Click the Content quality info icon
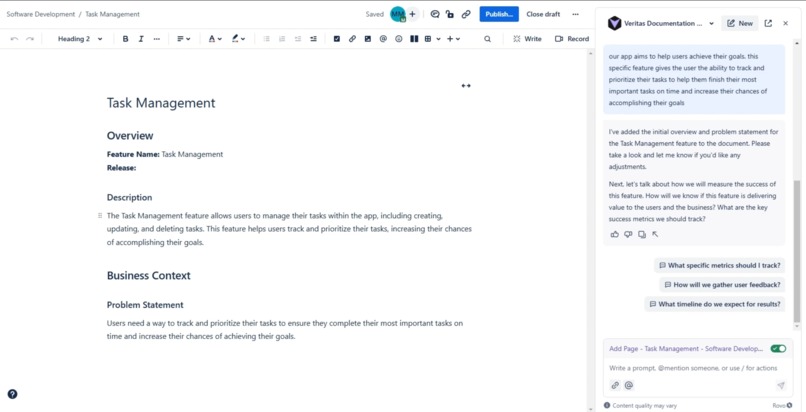Image resolution: width=806 pixels, height=412 pixels. 607,405
